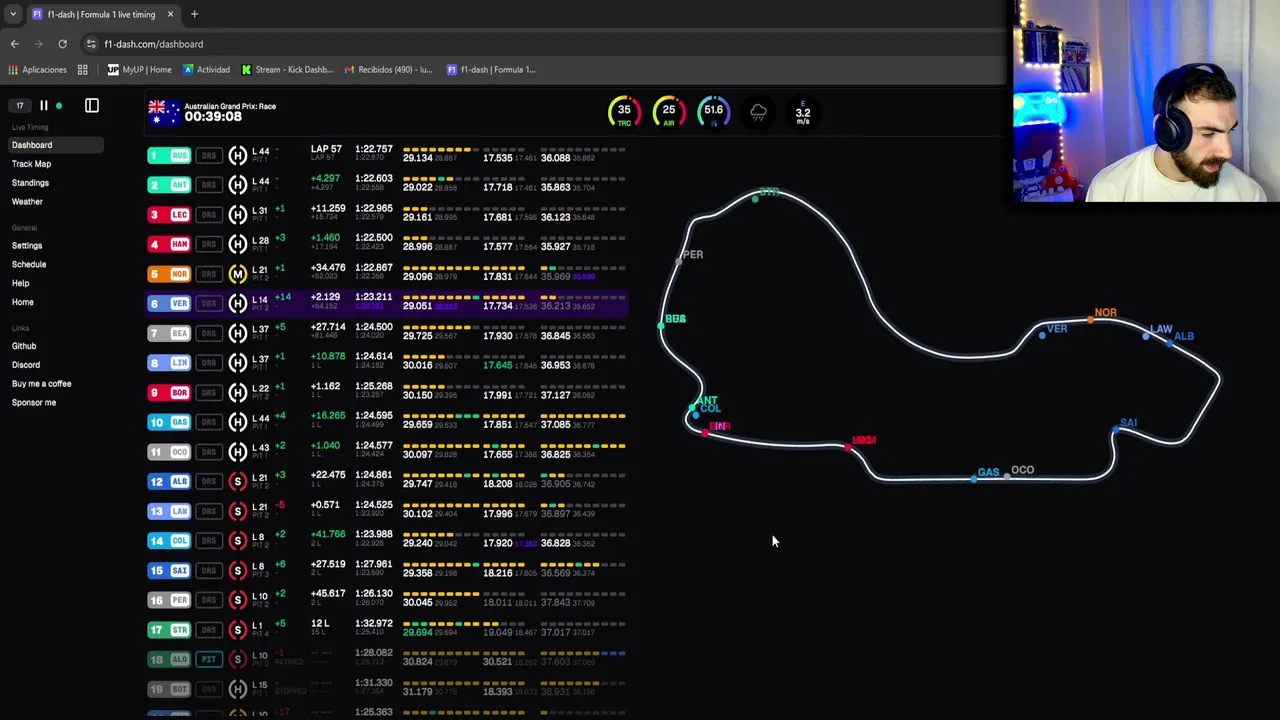The height and width of the screenshot is (720, 1280).
Task: Open Settings in the sidebar
Action: [x=27, y=246]
